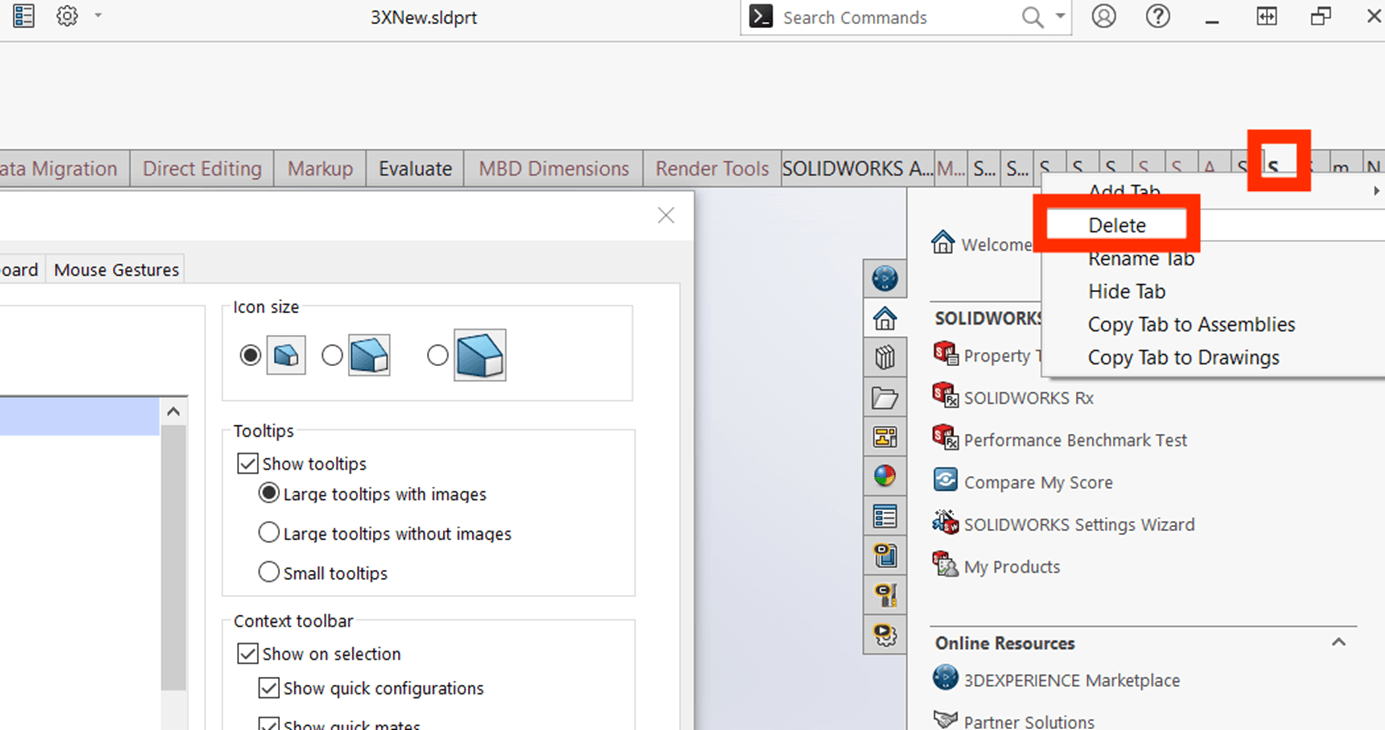Switch to the Direct Editing tab
Viewport: 1385px width, 730px height.
pos(202,168)
